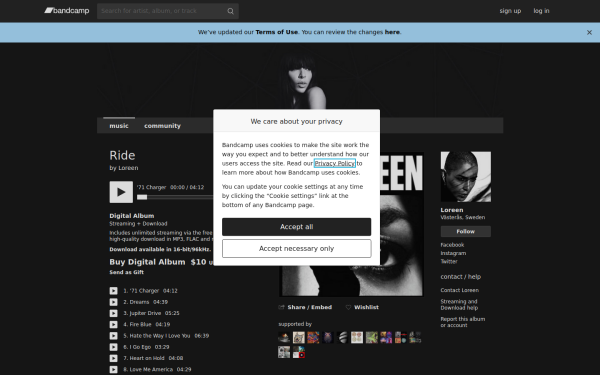Play track 2 Dreams

click(114, 302)
